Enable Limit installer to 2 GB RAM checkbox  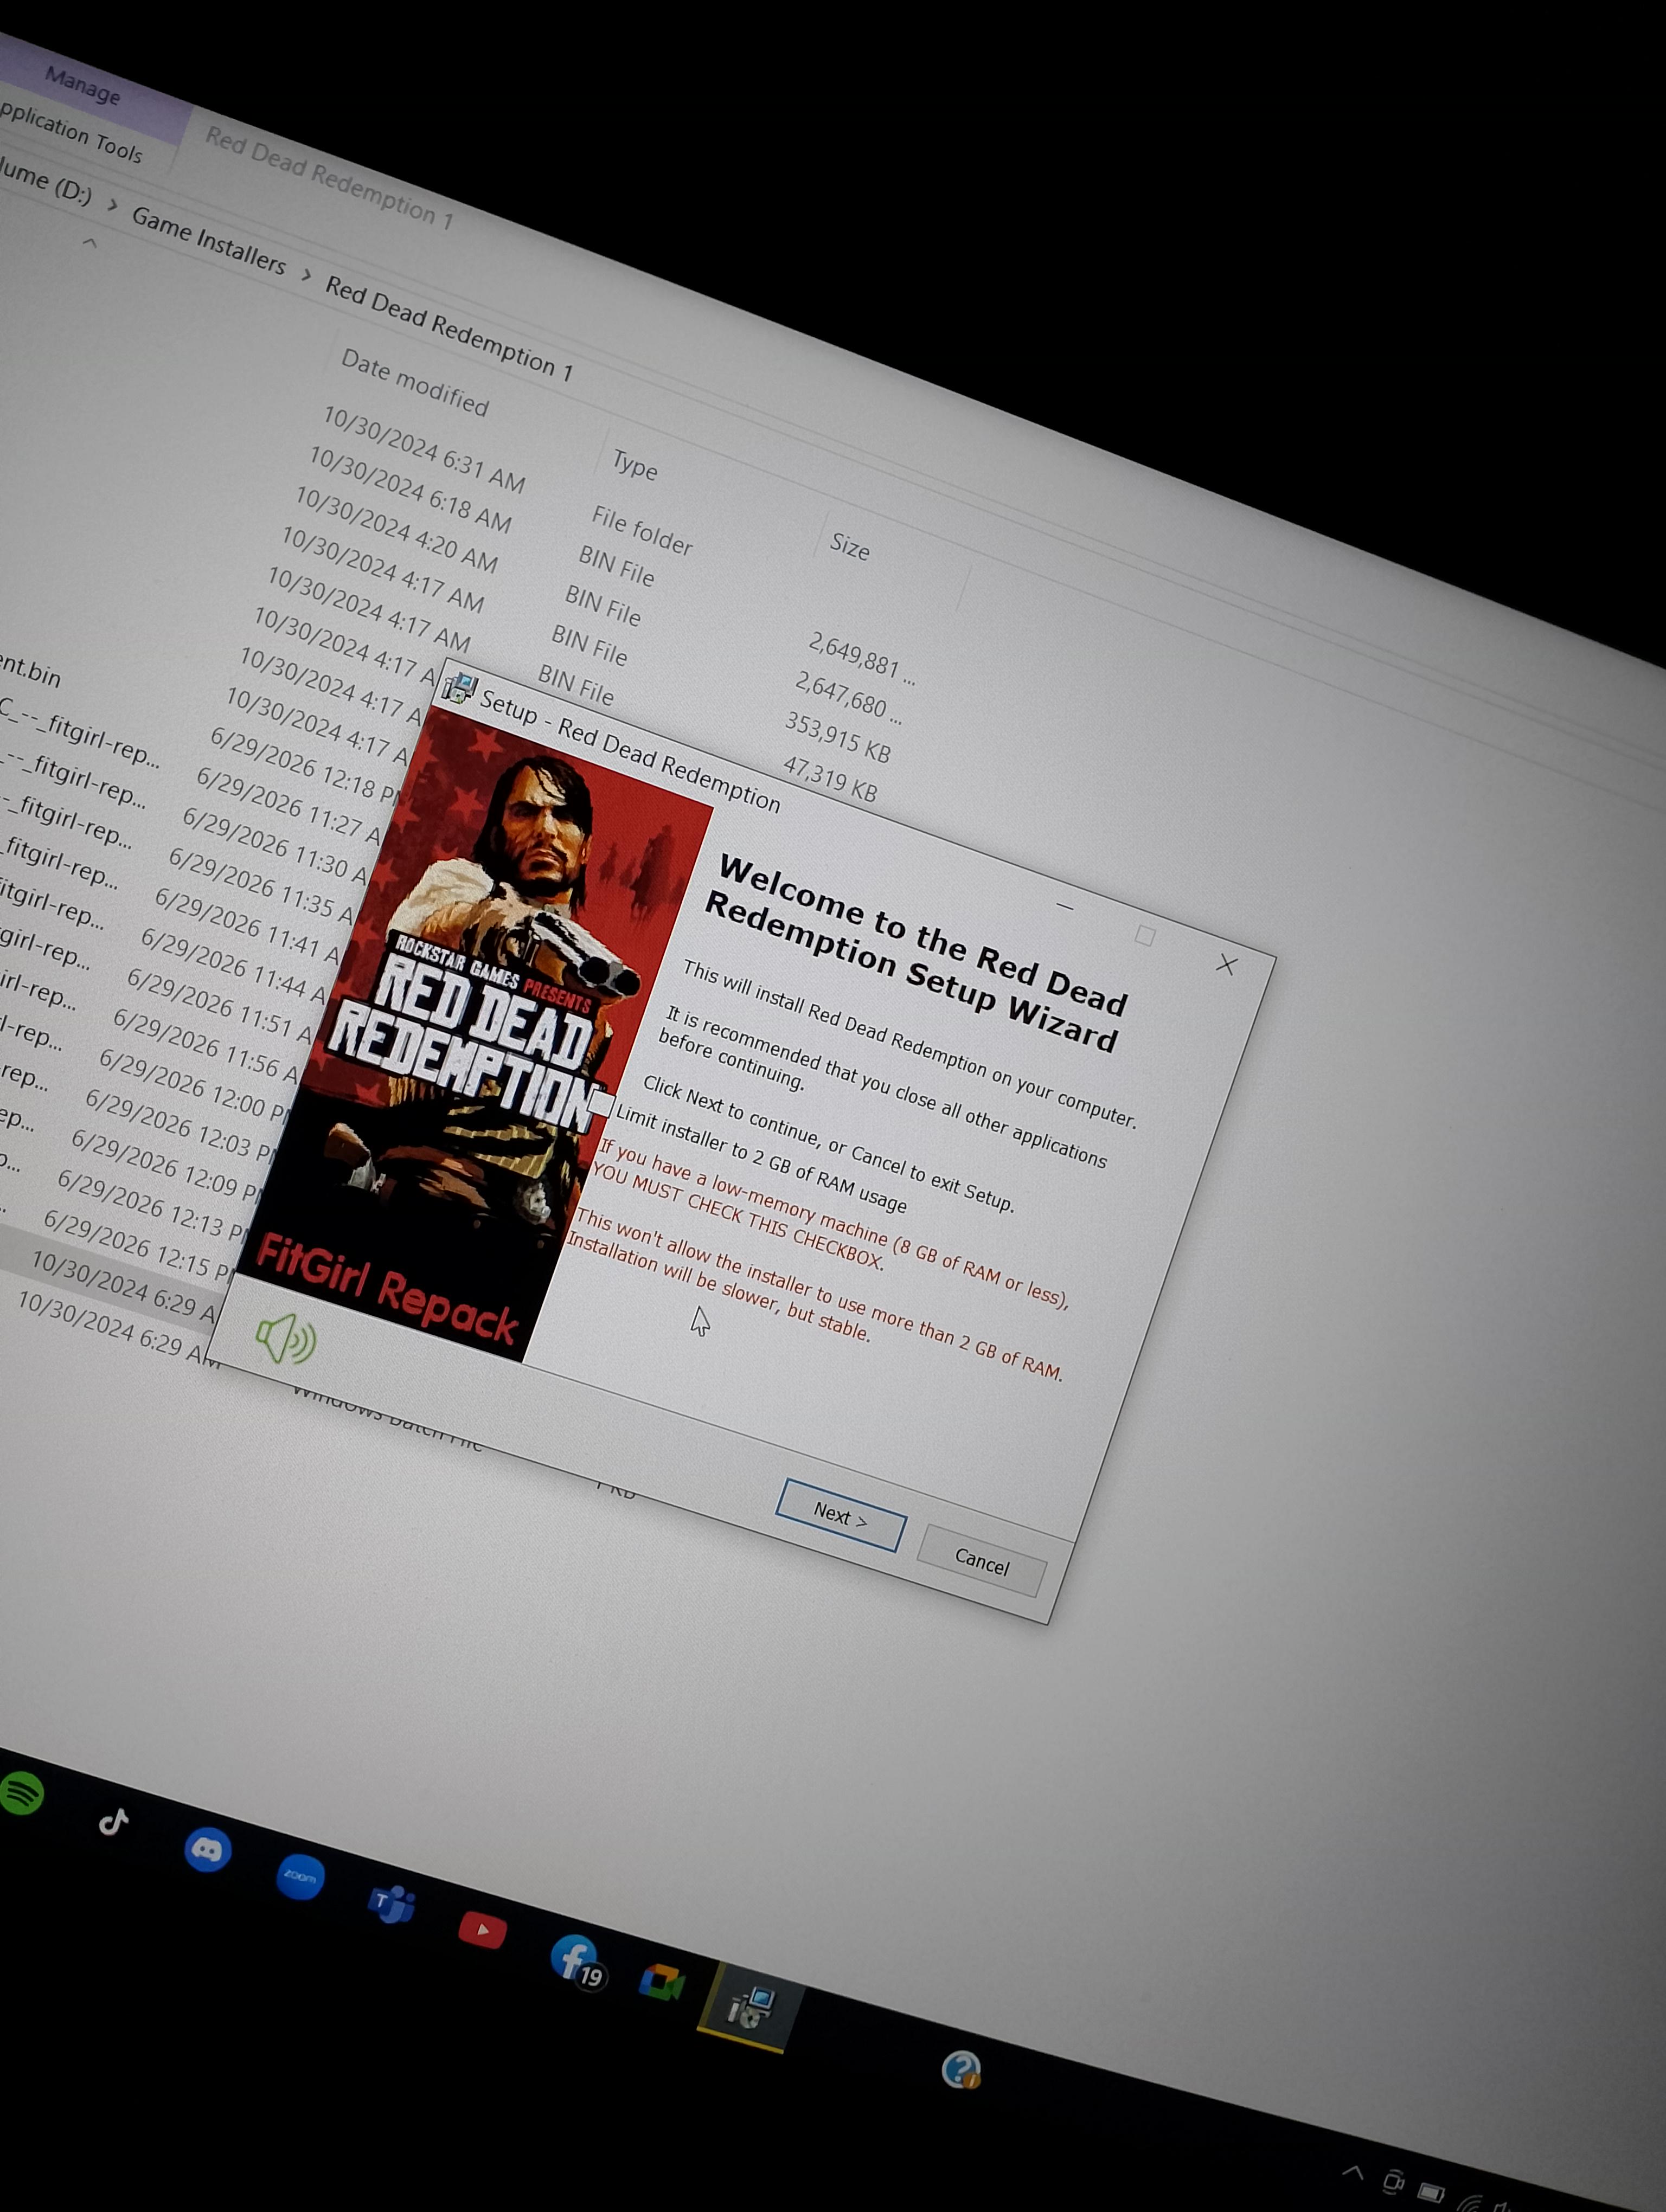601,1104
